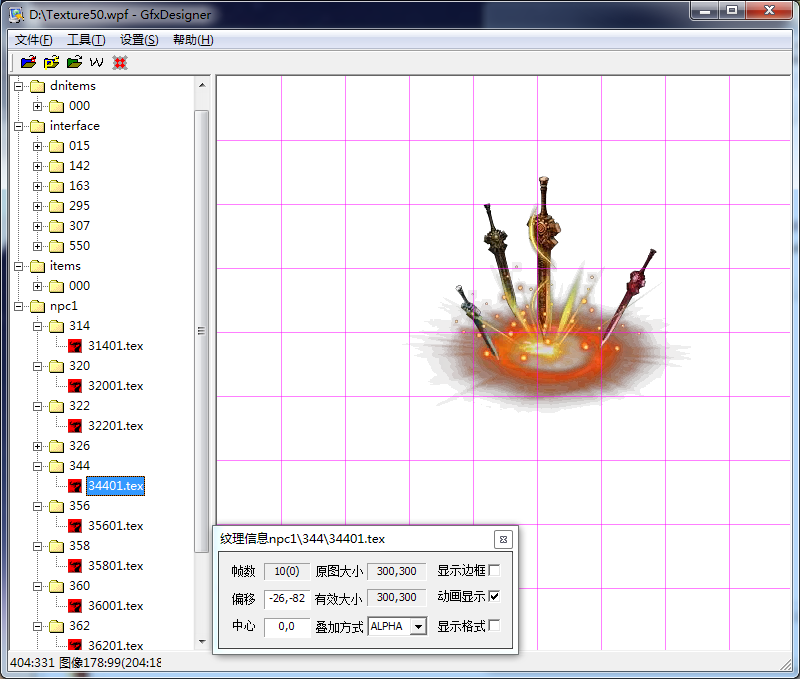Enable the 显示边框 checkbox

click(x=494, y=570)
